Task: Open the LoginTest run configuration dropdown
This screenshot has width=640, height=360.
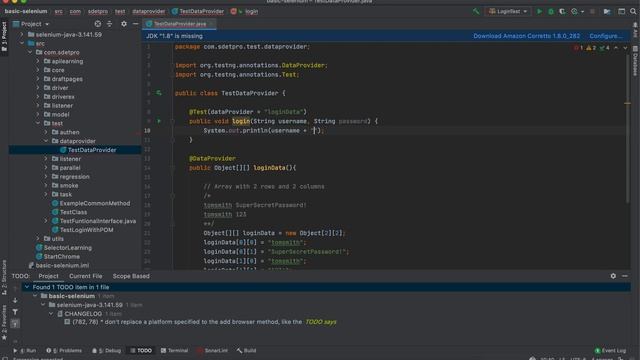Action: tap(508, 11)
